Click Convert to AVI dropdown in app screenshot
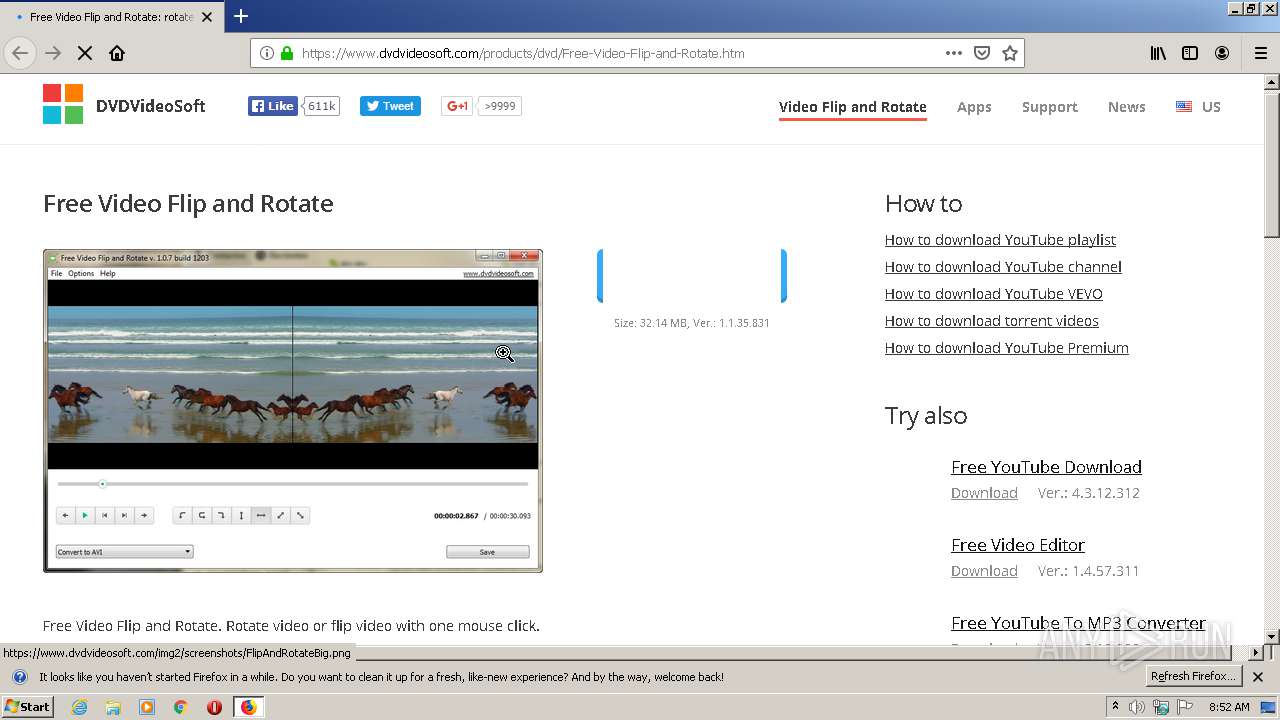 [124, 552]
